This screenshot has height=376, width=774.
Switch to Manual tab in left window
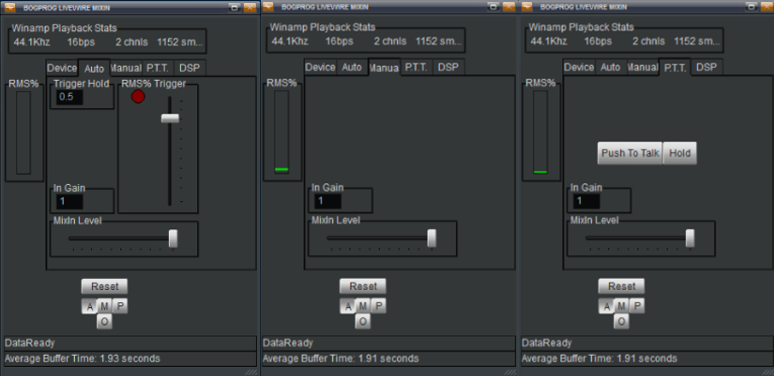[x=126, y=68]
